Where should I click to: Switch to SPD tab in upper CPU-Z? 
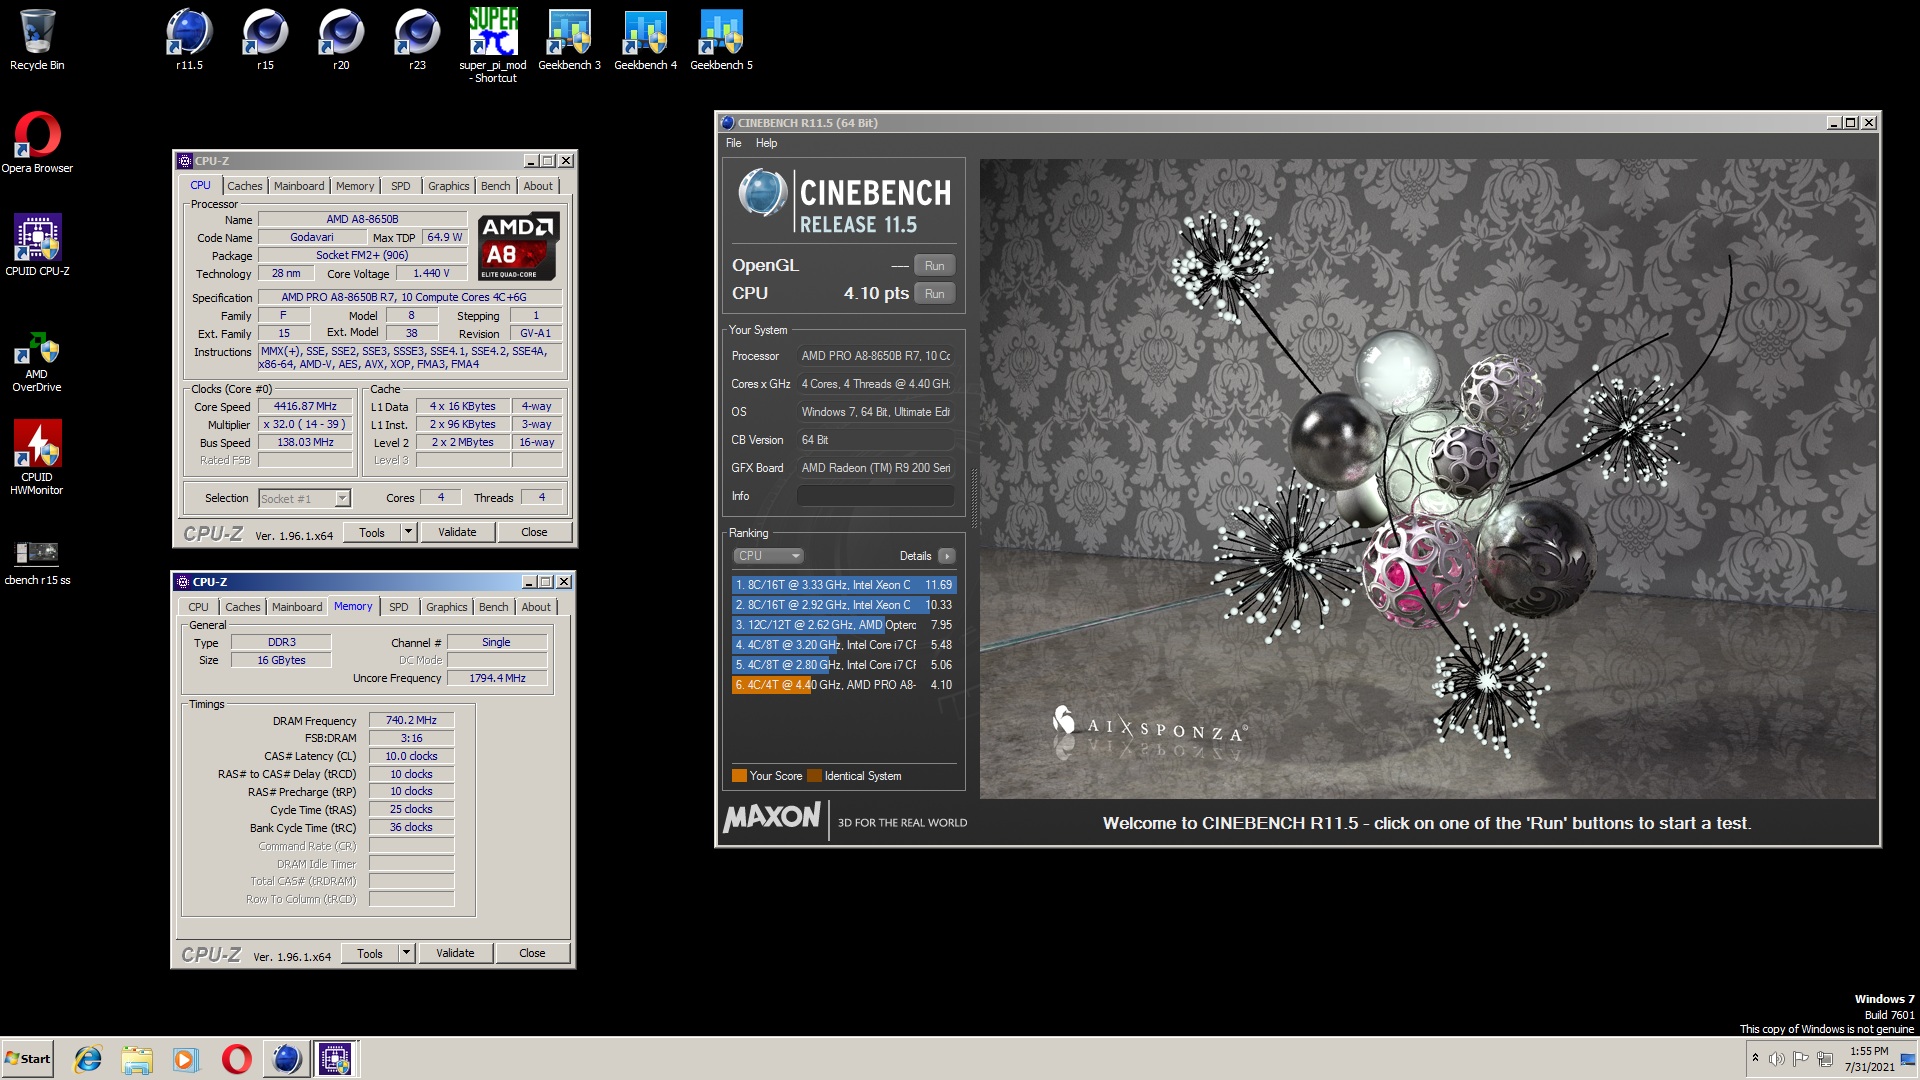(400, 186)
